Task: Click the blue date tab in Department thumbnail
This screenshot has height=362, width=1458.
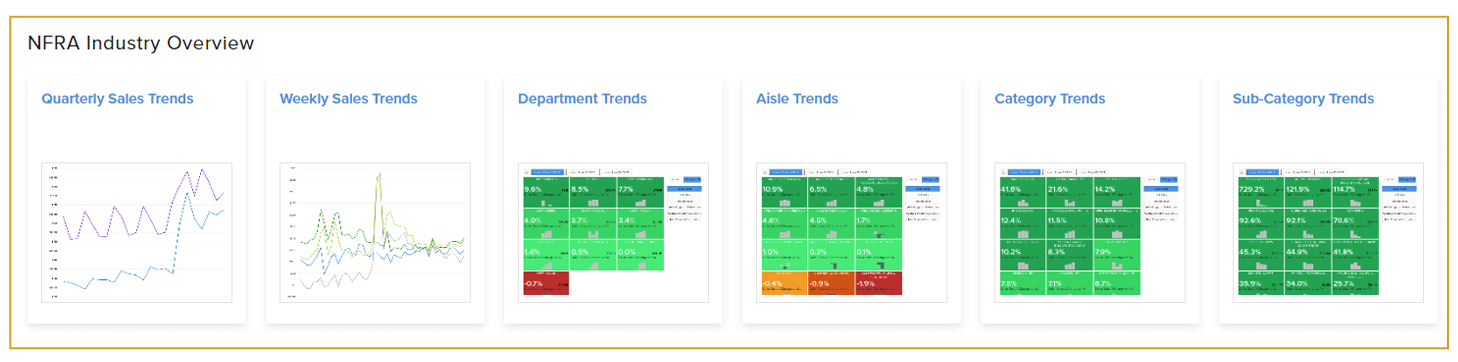Action: pyautogui.click(x=549, y=171)
